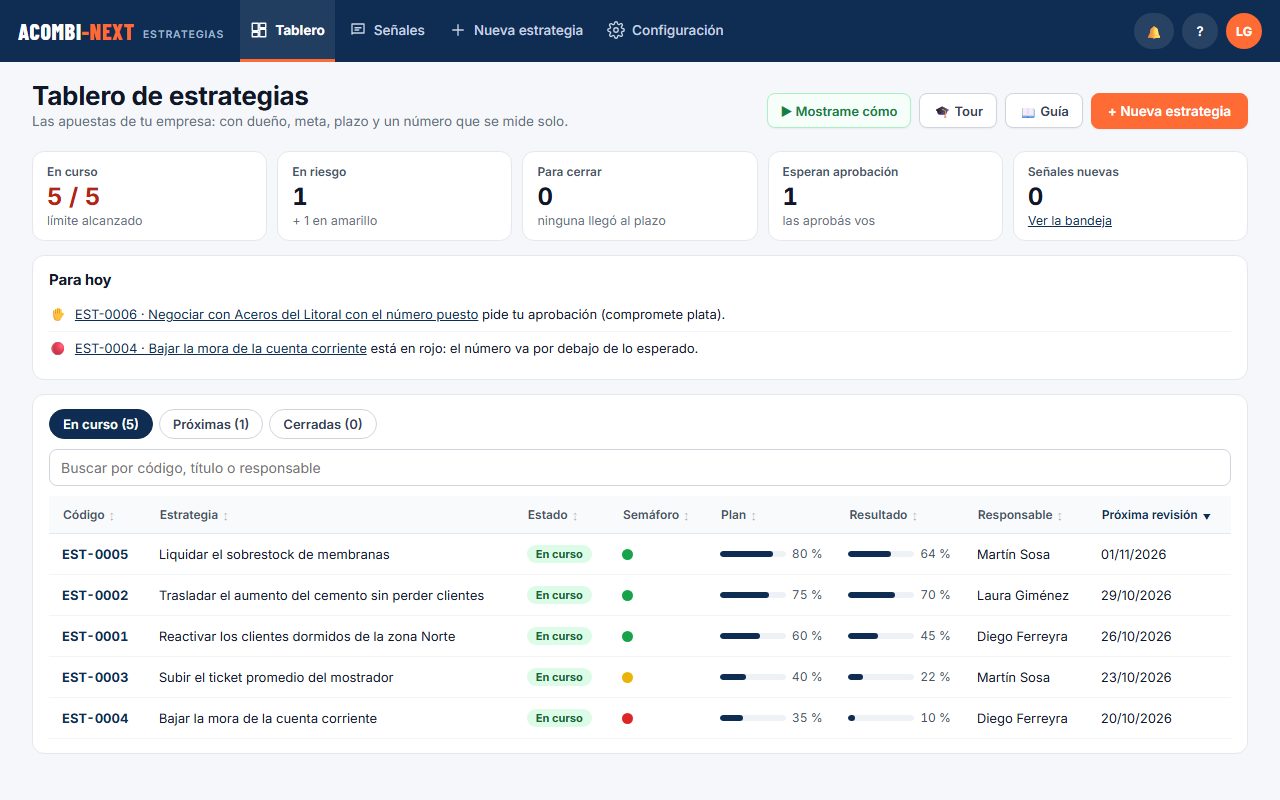Toggle Próxima revisión sort order
The height and width of the screenshot is (800, 1280).
pyautogui.click(x=1156, y=515)
